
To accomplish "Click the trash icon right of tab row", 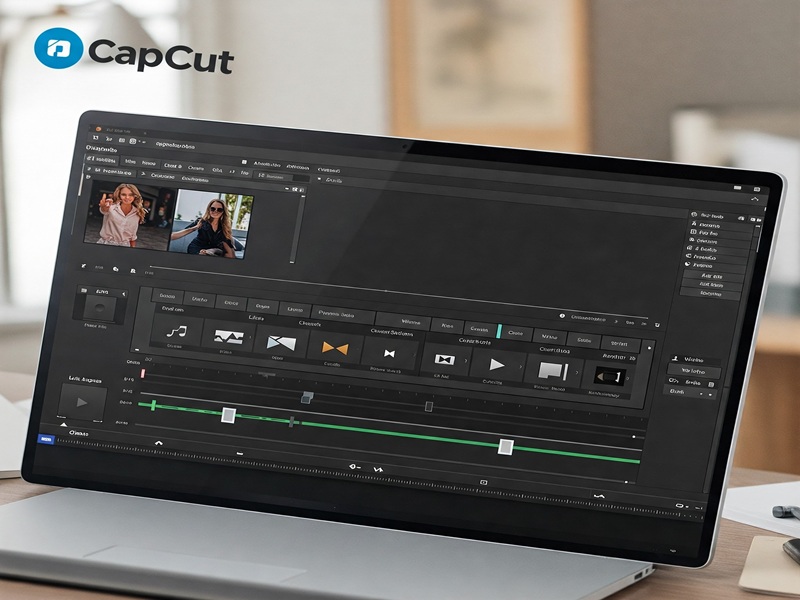I will [657, 324].
